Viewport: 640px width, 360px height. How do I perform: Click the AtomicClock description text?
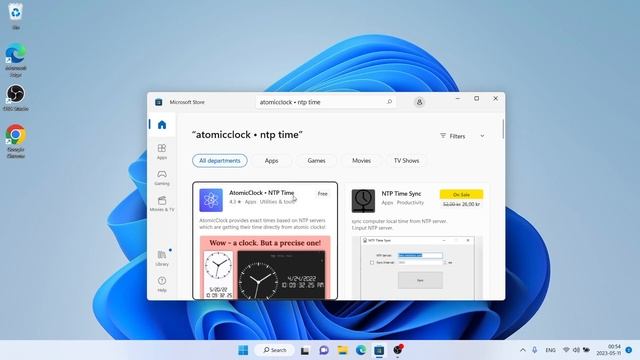point(263,224)
